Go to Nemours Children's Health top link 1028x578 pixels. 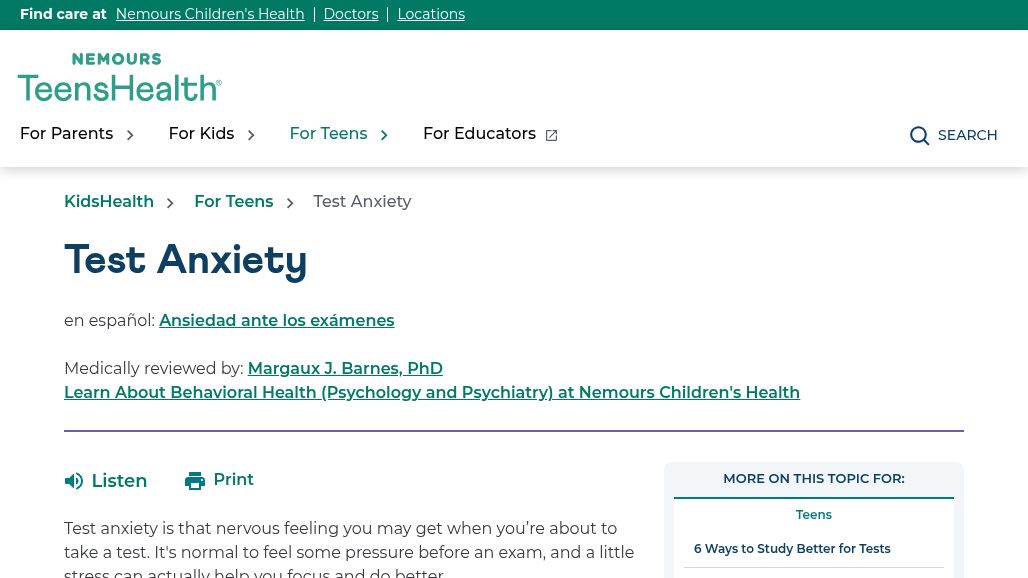point(210,14)
